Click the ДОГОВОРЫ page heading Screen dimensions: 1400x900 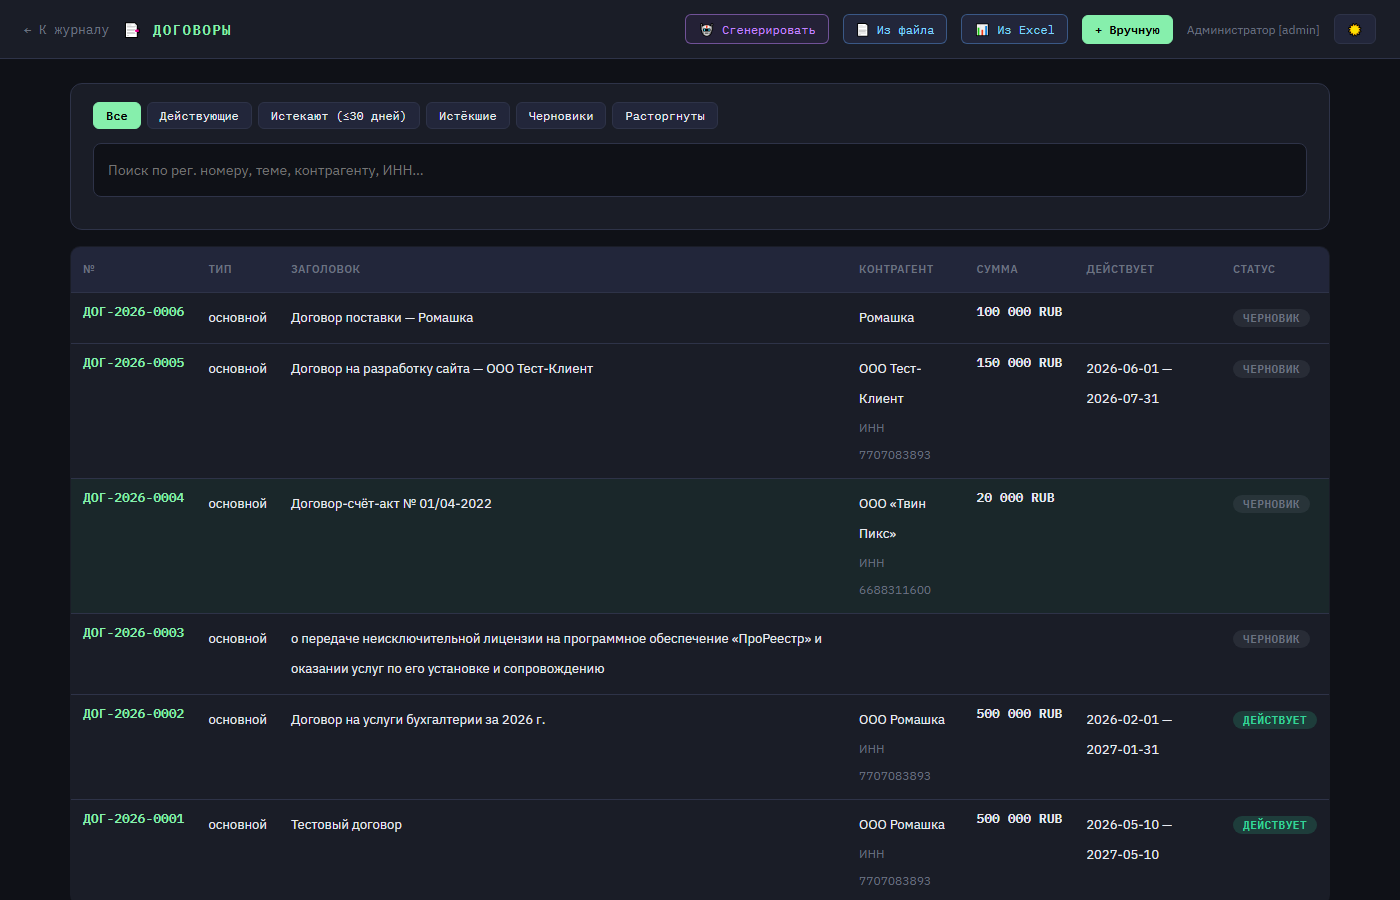[192, 30]
